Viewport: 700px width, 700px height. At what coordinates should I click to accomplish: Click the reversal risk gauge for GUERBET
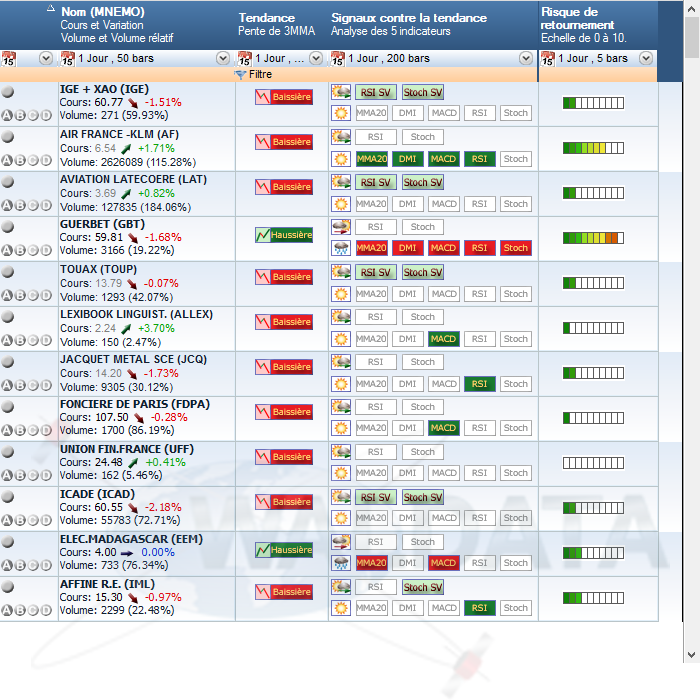coord(593,238)
